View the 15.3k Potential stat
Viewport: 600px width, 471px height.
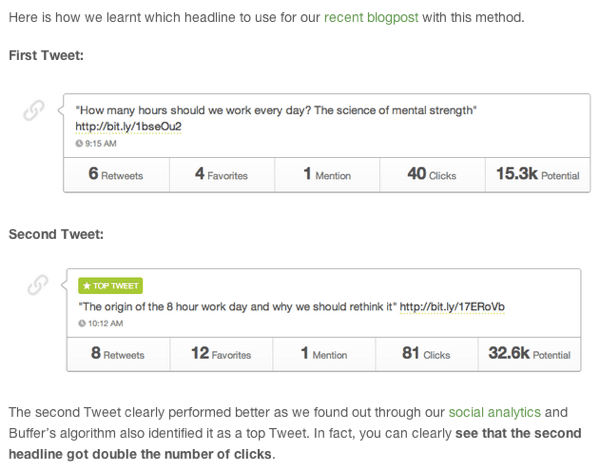click(x=538, y=174)
